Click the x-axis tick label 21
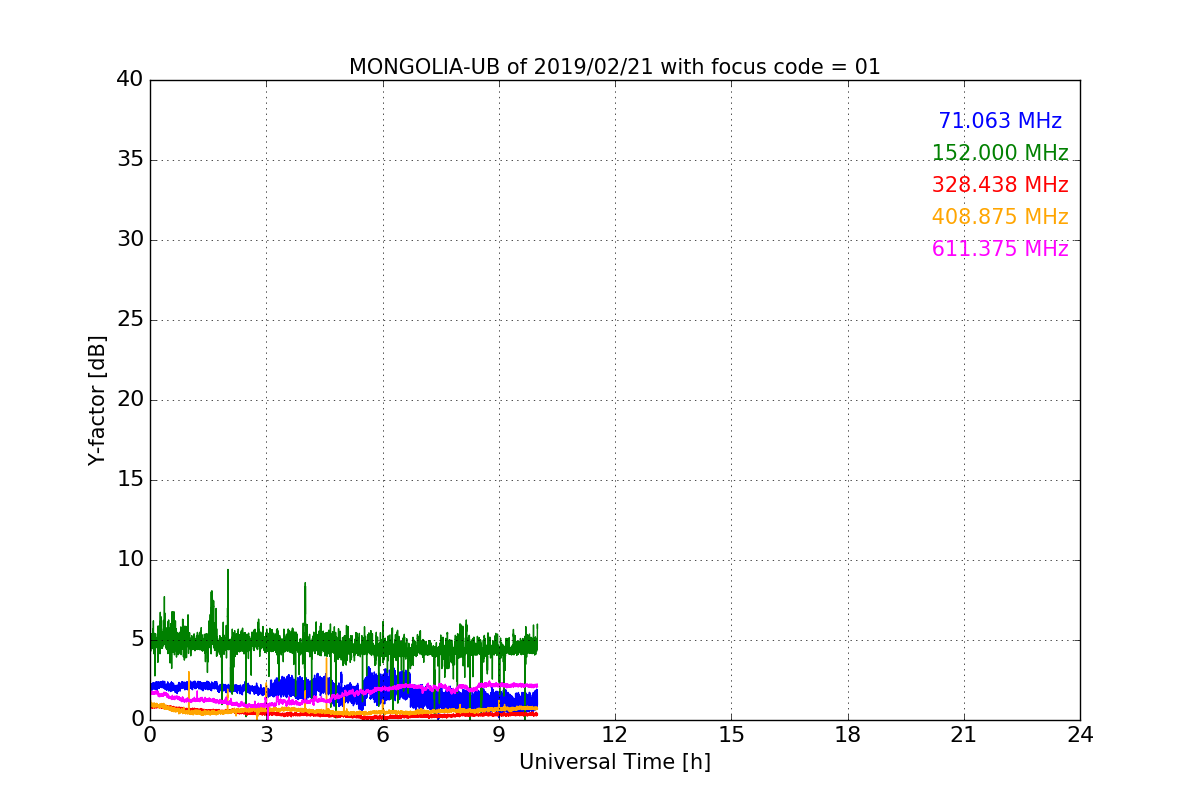The height and width of the screenshot is (800, 1200). tap(964, 735)
